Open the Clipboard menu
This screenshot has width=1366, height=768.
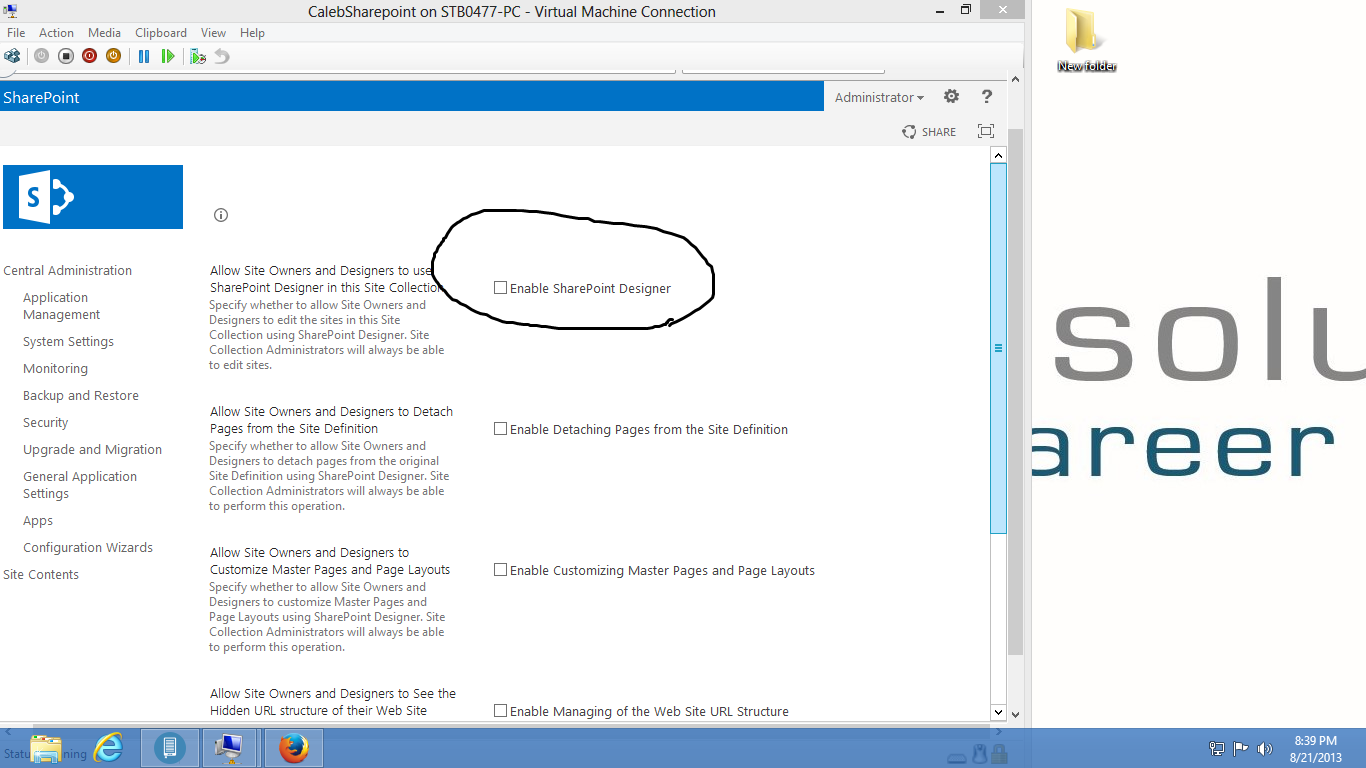pyautogui.click(x=161, y=33)
